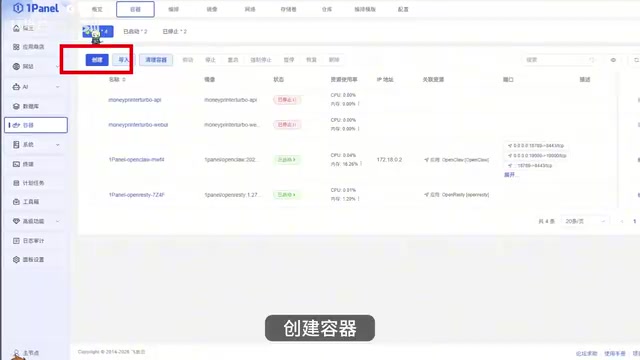
Task: Switch to the Compose (编排) top tab
Action: pyautogui.click(x=173, y=9)
